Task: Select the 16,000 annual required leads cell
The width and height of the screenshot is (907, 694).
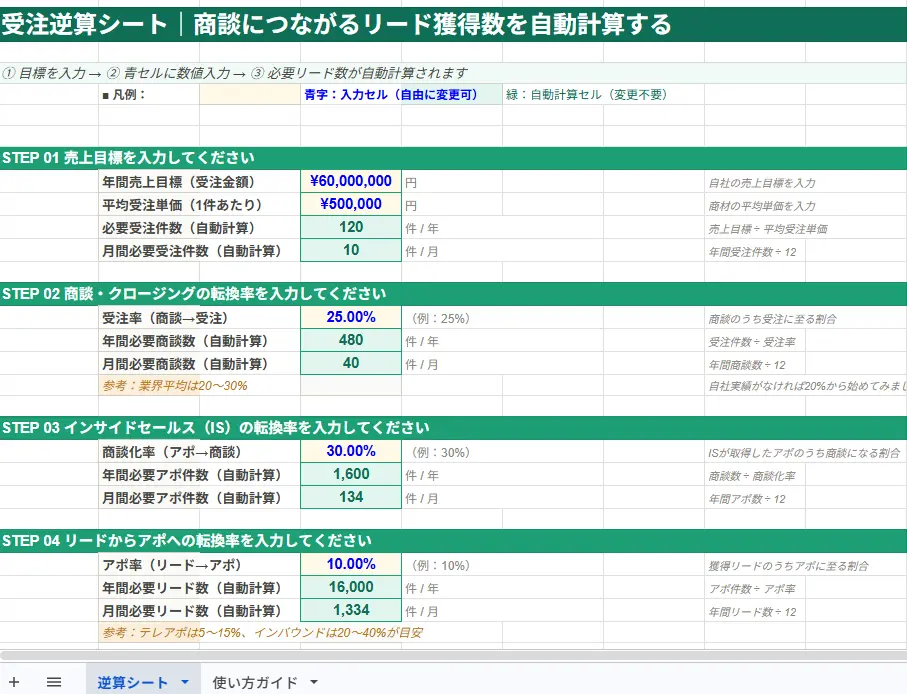Action: 349,588
